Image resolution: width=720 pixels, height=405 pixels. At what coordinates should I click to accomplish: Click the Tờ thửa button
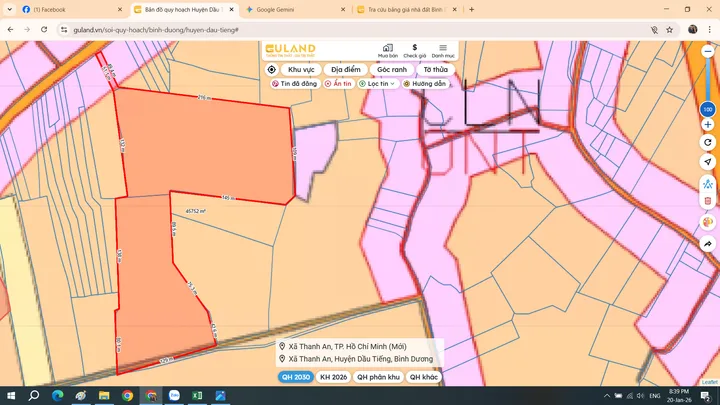(x=435, y=70)
